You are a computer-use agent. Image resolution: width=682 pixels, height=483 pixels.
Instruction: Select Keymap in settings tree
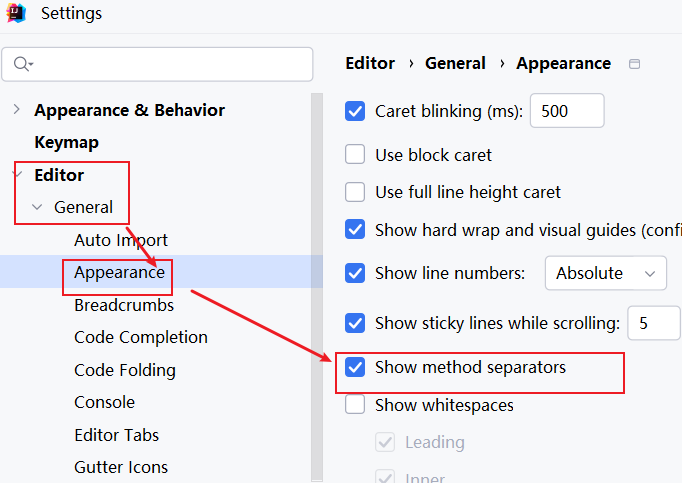pyautogui.click(x=66, y=143)
